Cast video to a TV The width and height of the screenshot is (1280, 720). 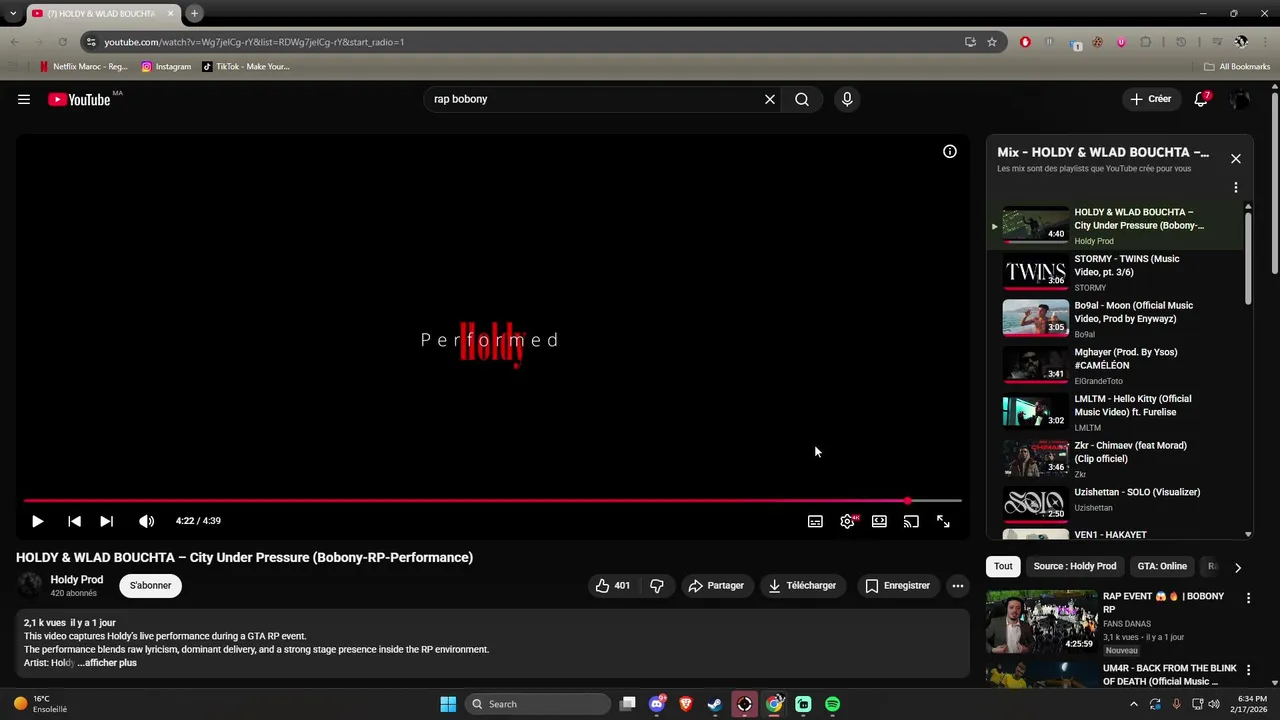click(x=911, y=521)
